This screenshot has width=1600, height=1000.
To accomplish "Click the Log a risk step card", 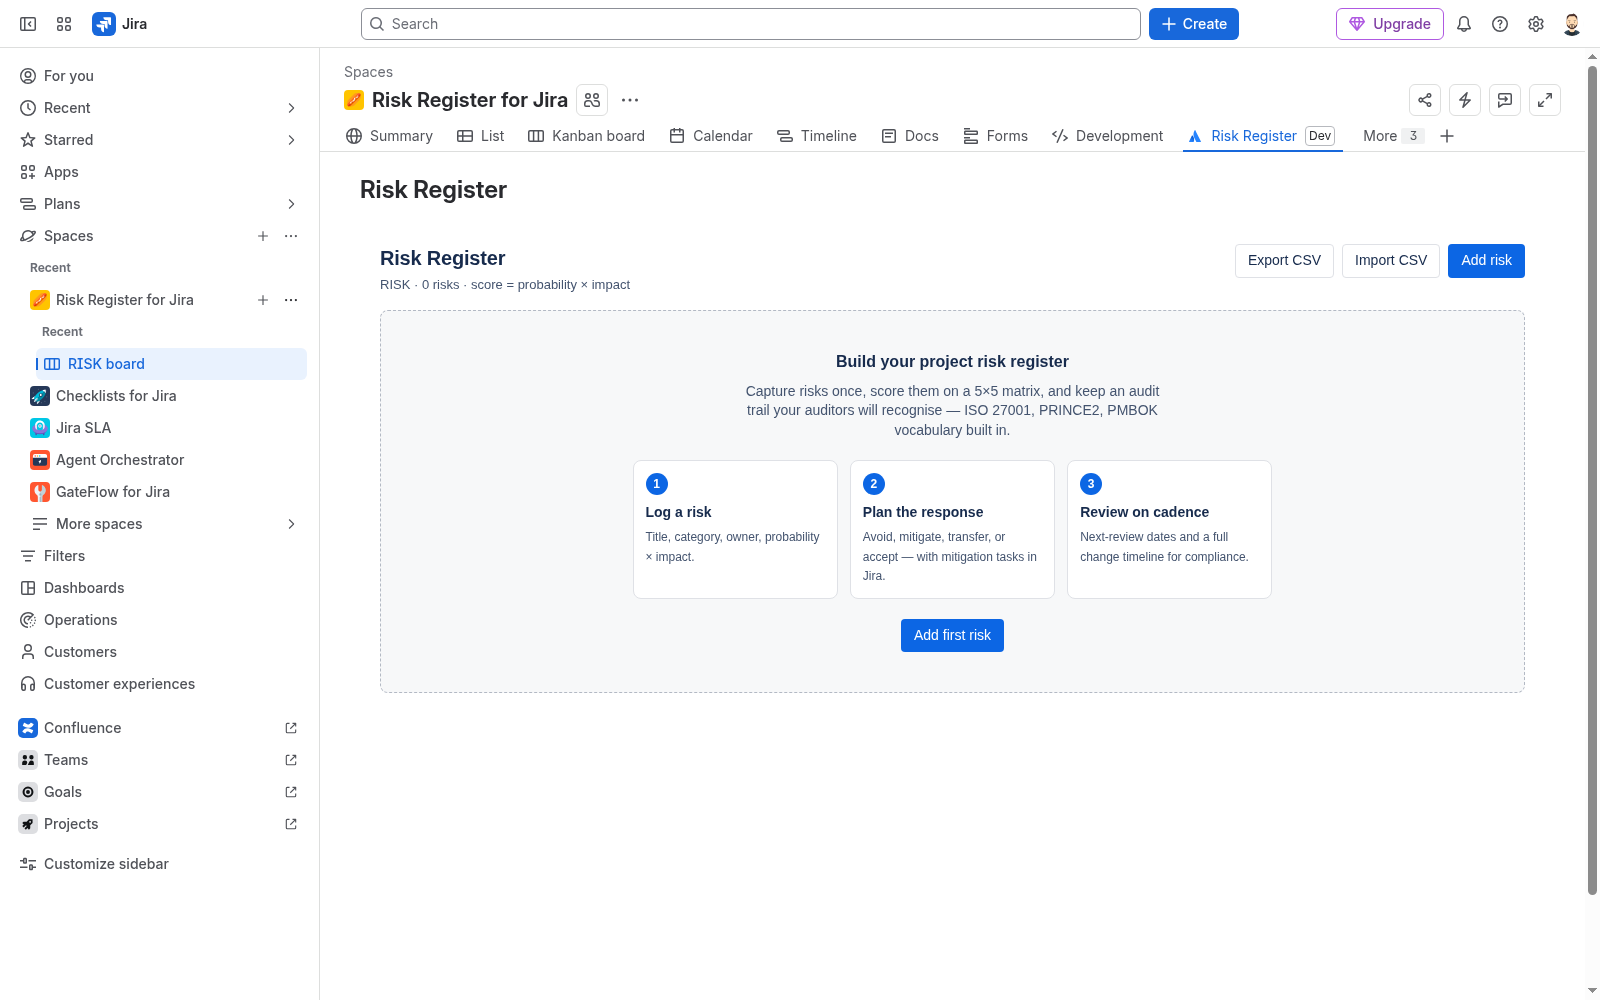I will pos(735,529).
